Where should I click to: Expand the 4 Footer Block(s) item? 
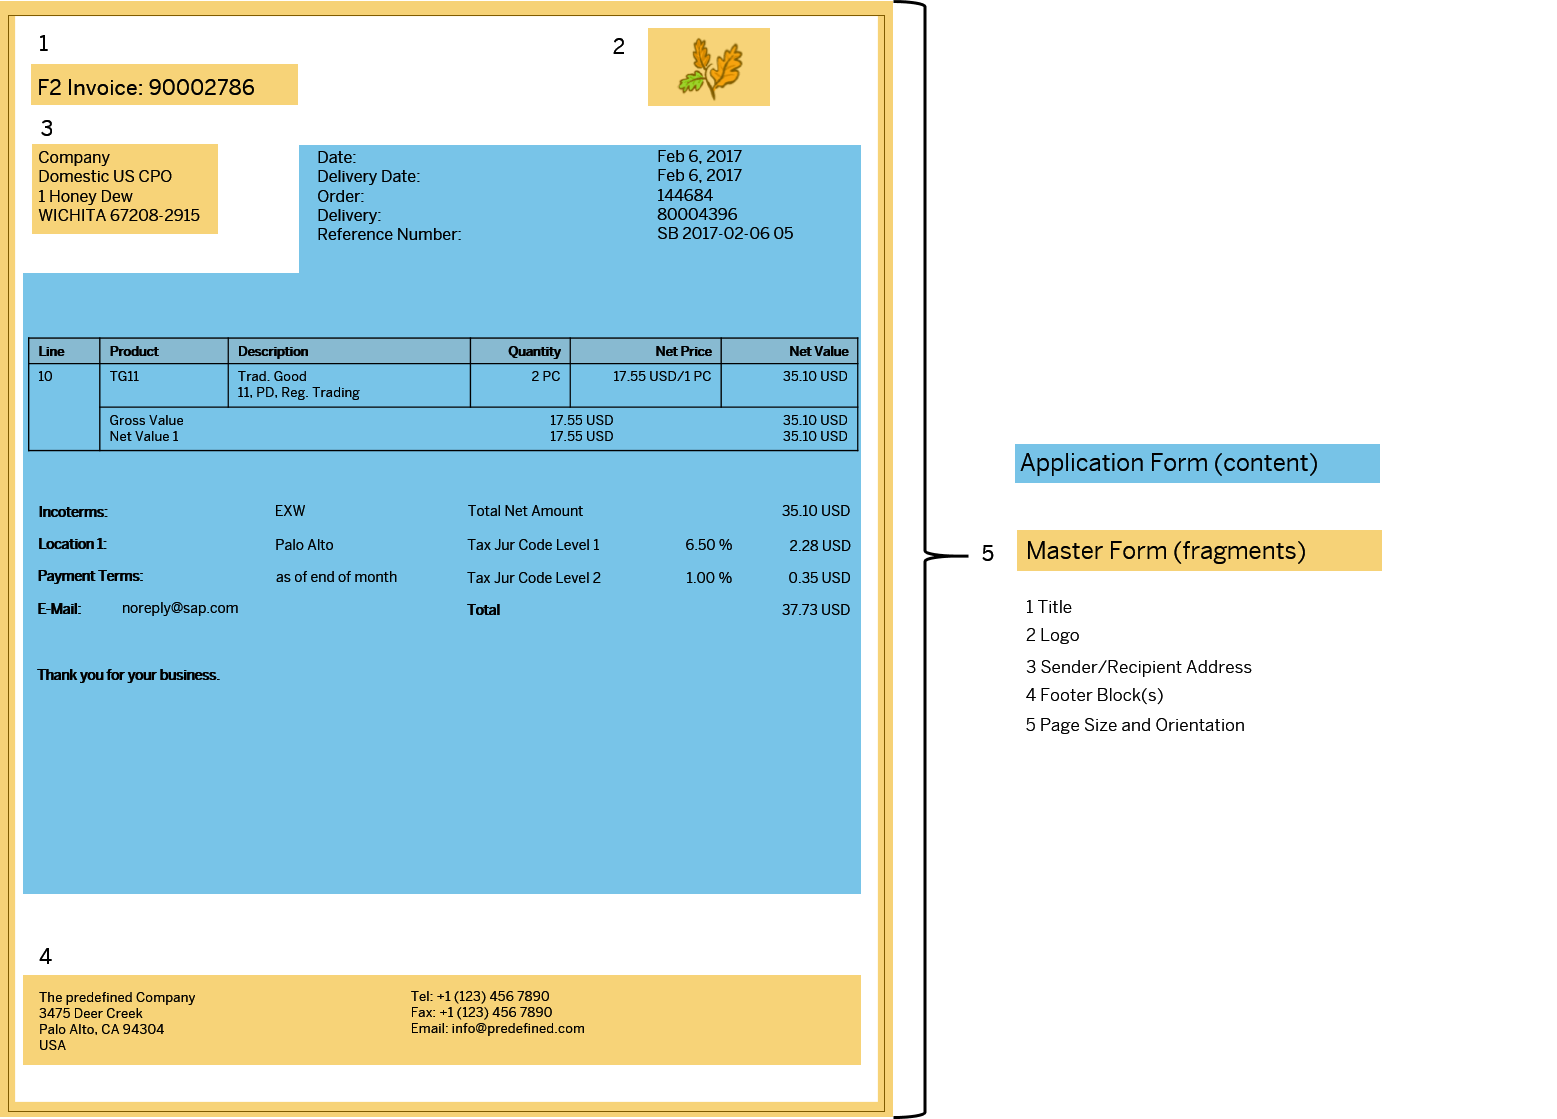pyautogui.click(x=1094, y=695)
